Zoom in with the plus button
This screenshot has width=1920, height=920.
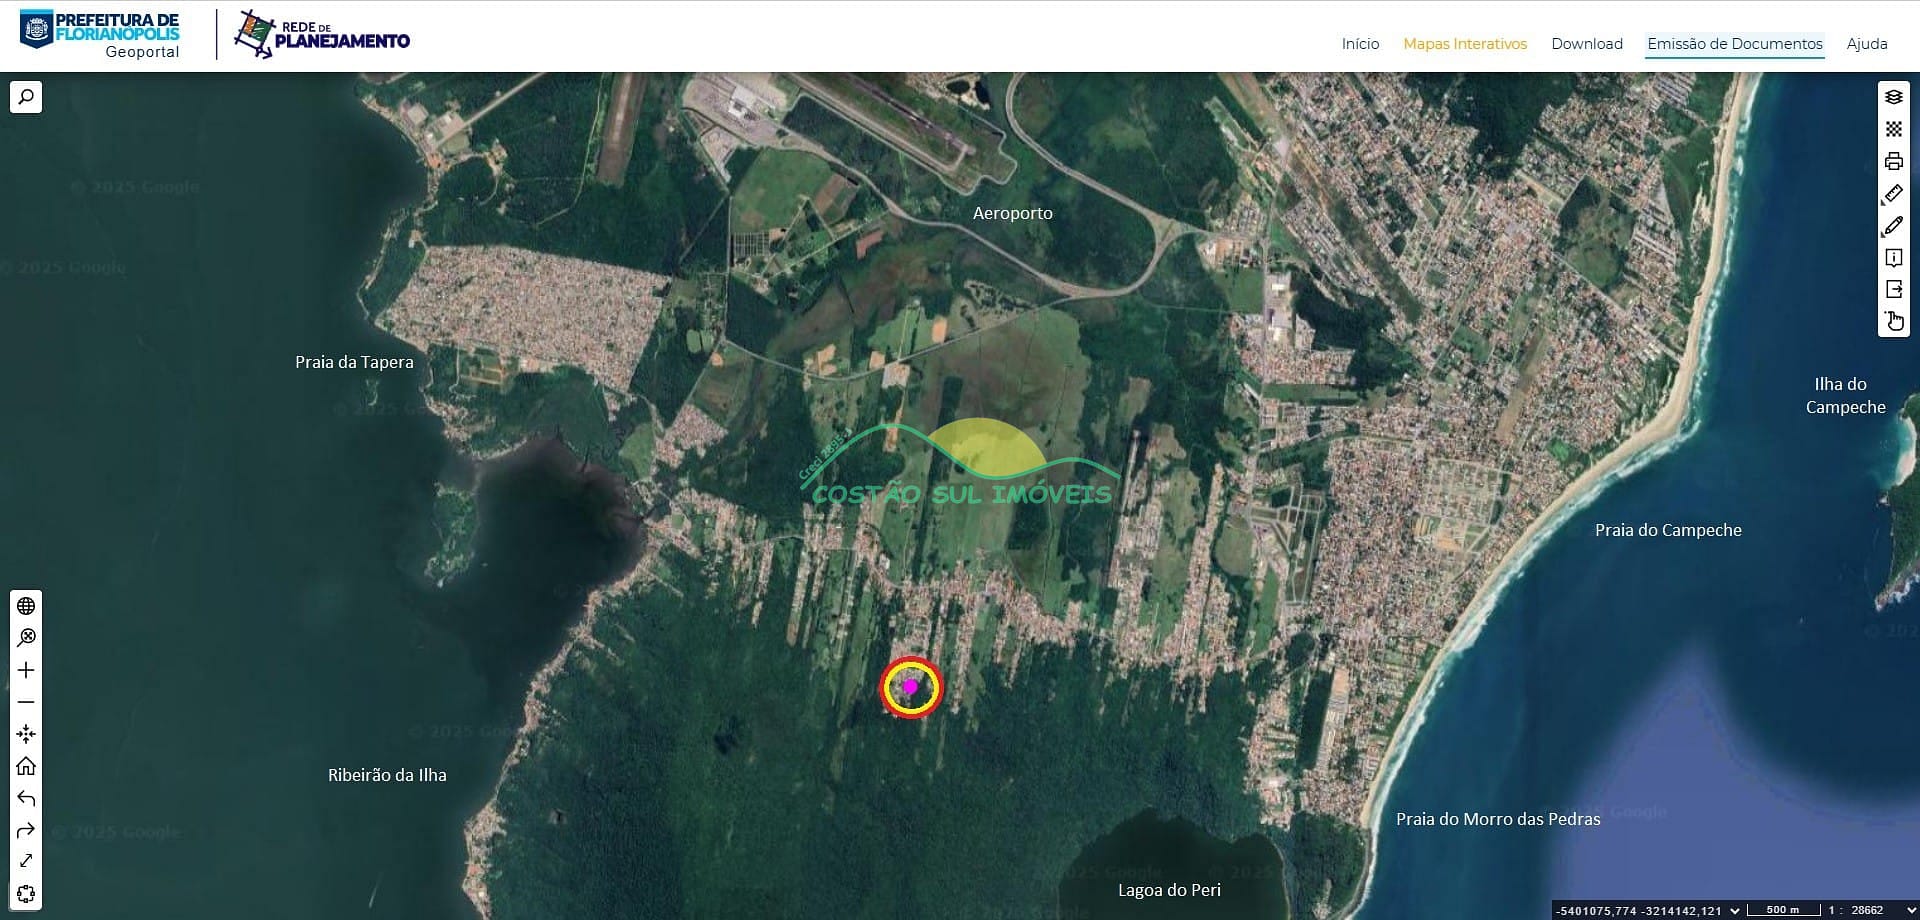click(x=26, y=670)
